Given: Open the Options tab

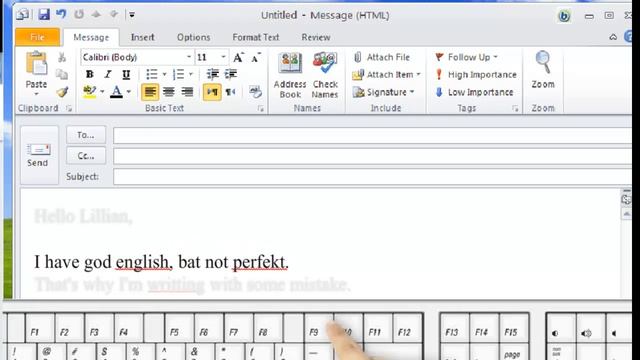Looking at the screenshot, I should pos(193,37).
